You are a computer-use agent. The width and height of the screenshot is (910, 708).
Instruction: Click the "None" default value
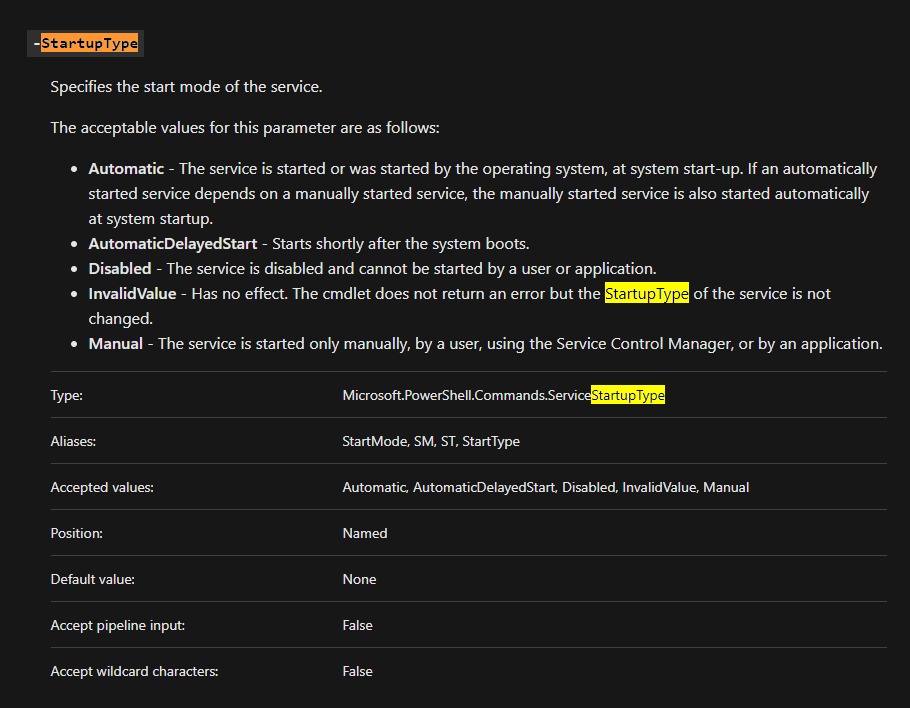click(359, 580)
